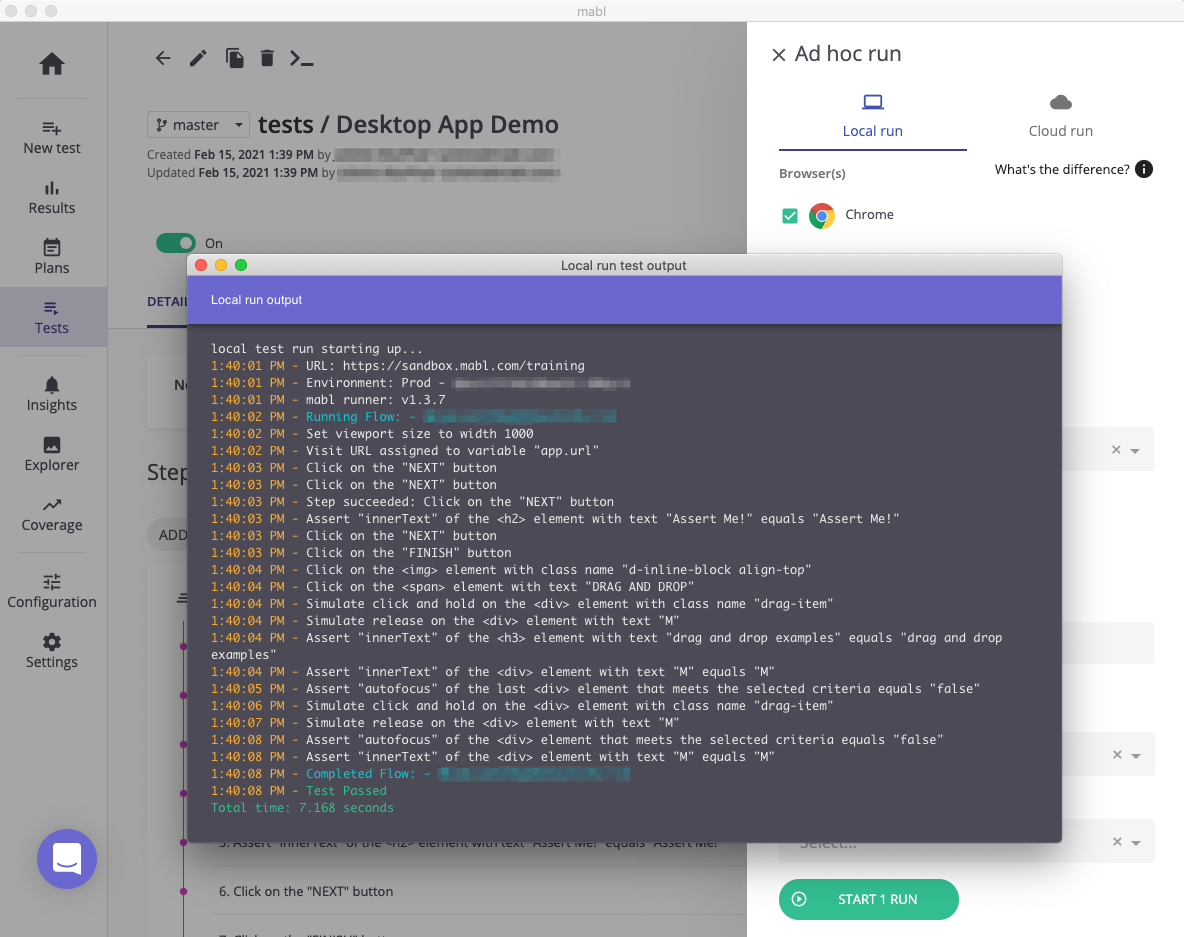
Task: Click the Test Passed output line
Action: point(298,791)
